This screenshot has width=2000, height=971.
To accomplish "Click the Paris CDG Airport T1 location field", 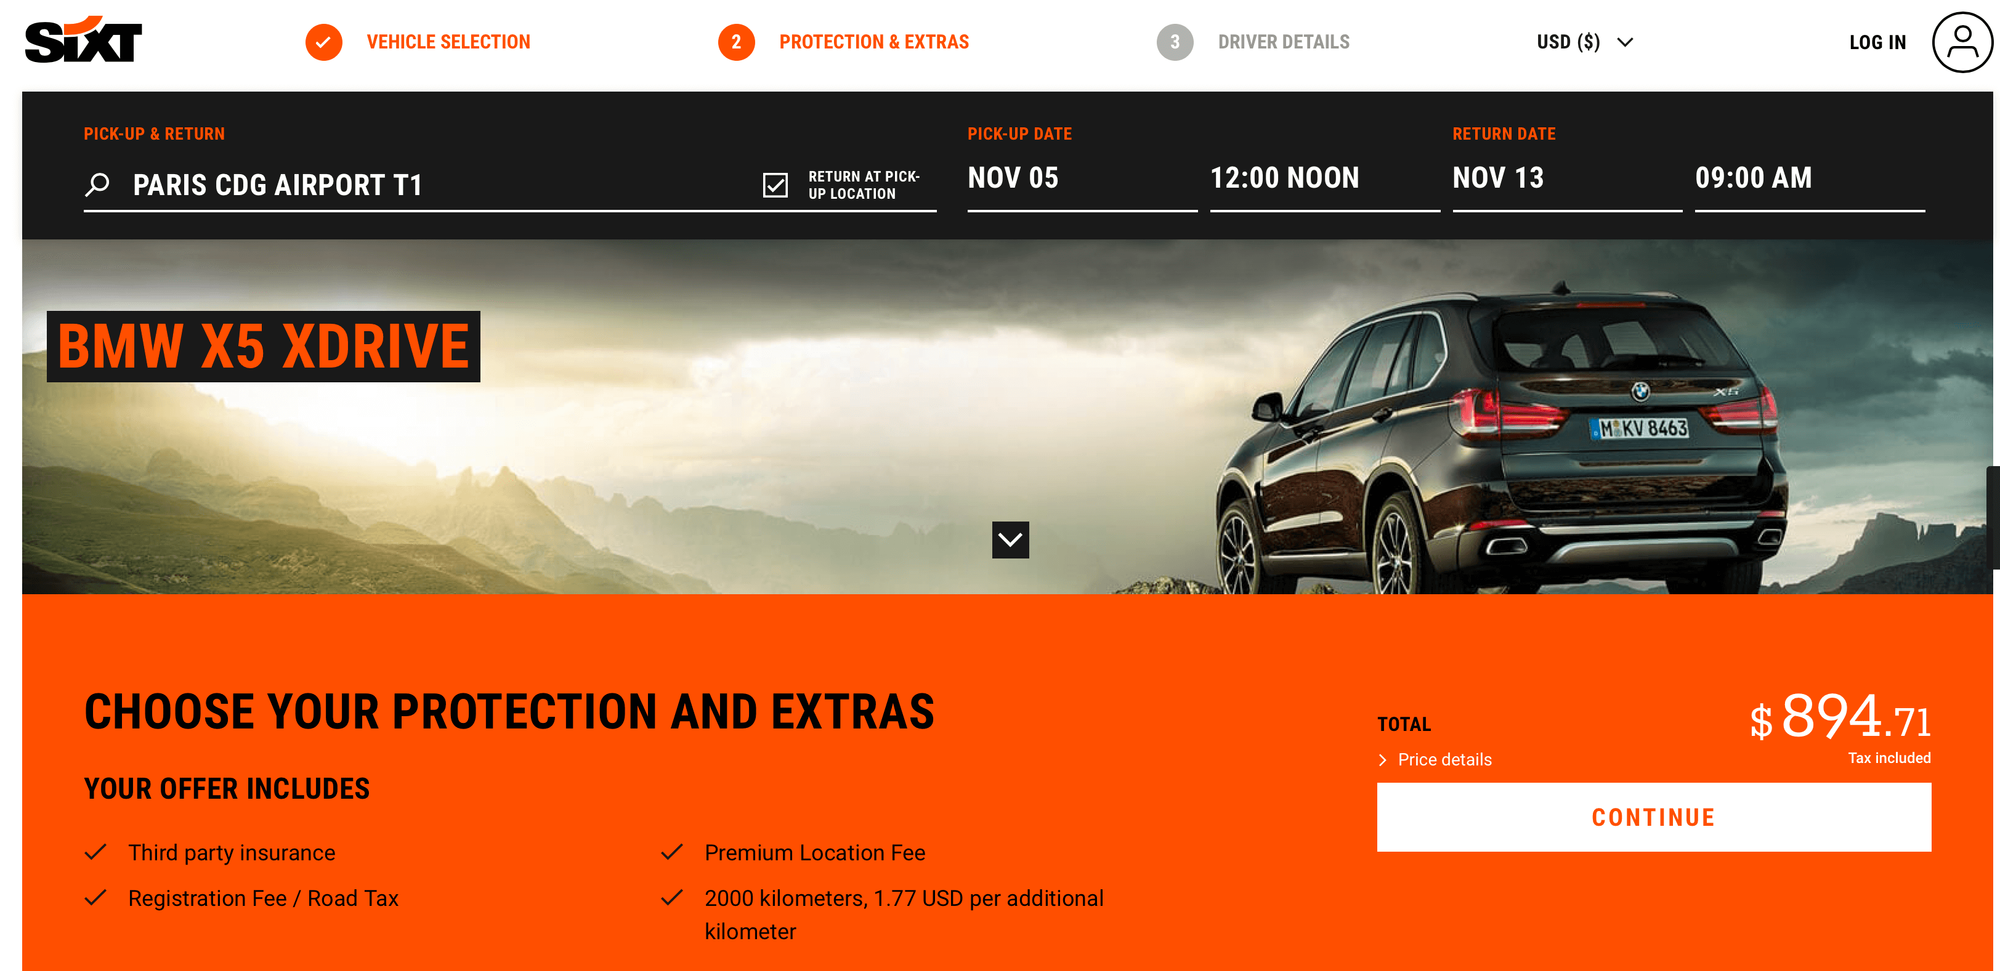I will coord(420,185).
